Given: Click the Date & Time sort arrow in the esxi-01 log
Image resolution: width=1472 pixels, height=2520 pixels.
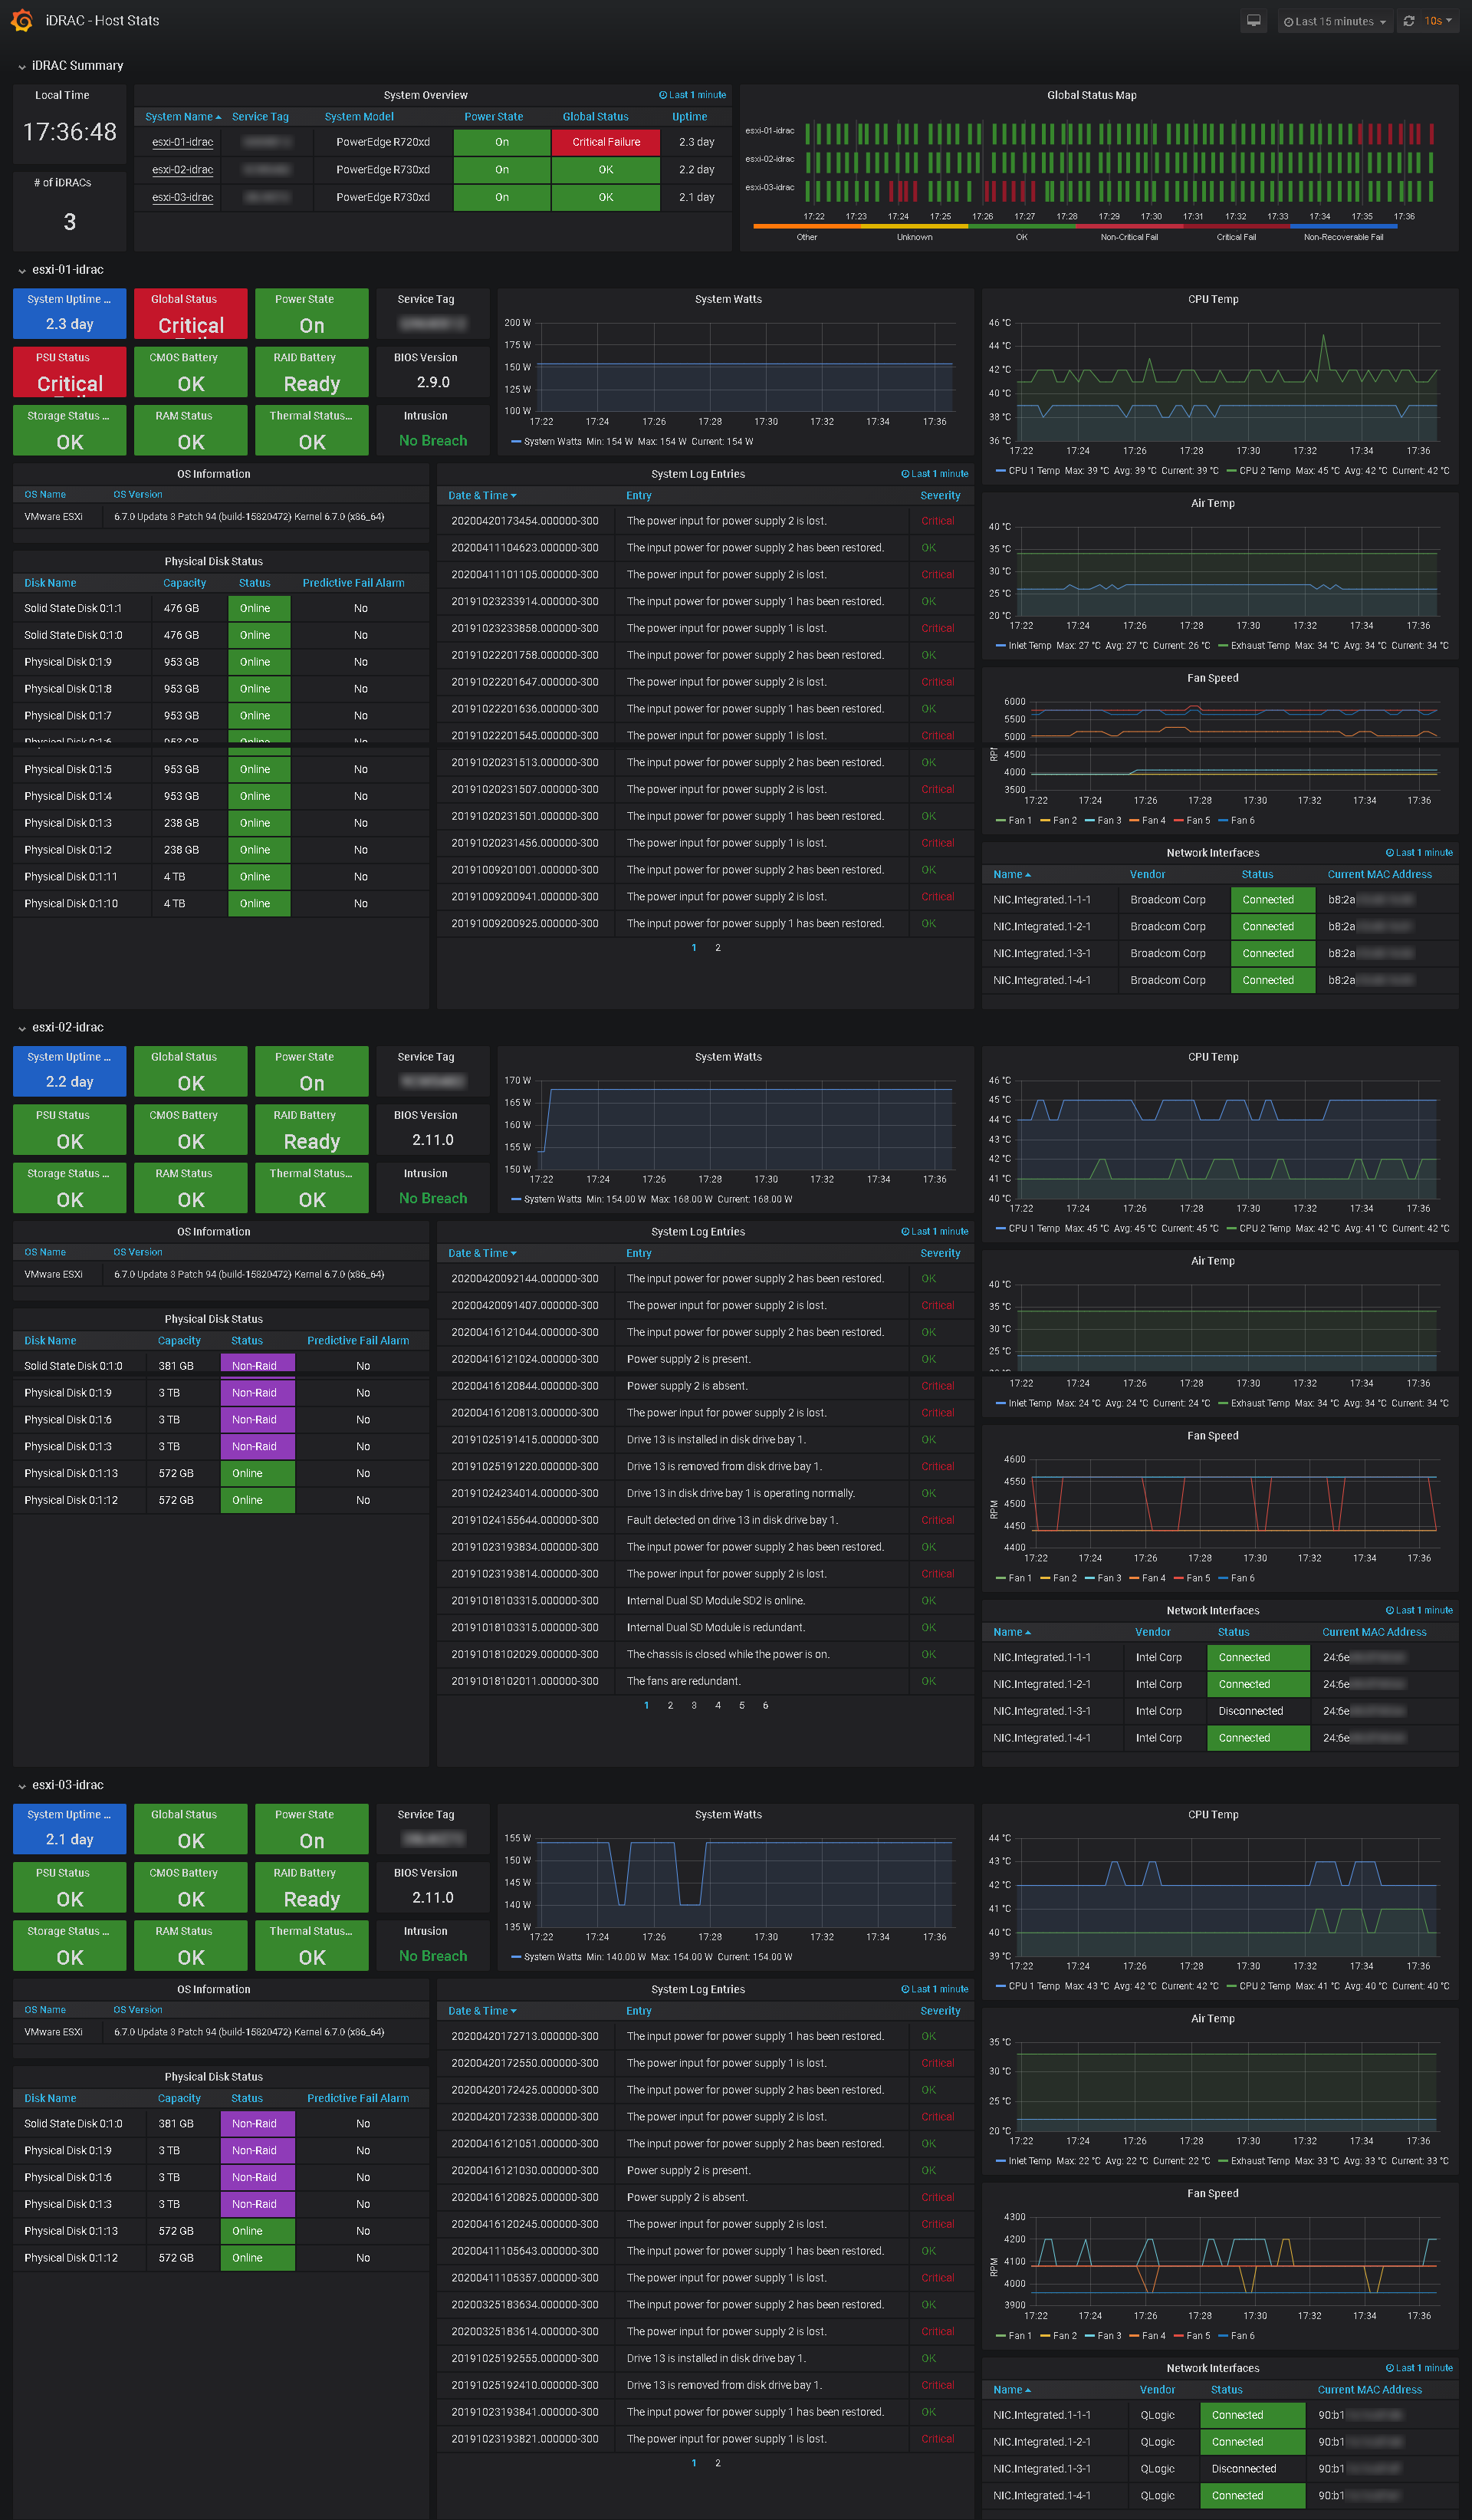Looking at the screenshot, I should point(514,496).
